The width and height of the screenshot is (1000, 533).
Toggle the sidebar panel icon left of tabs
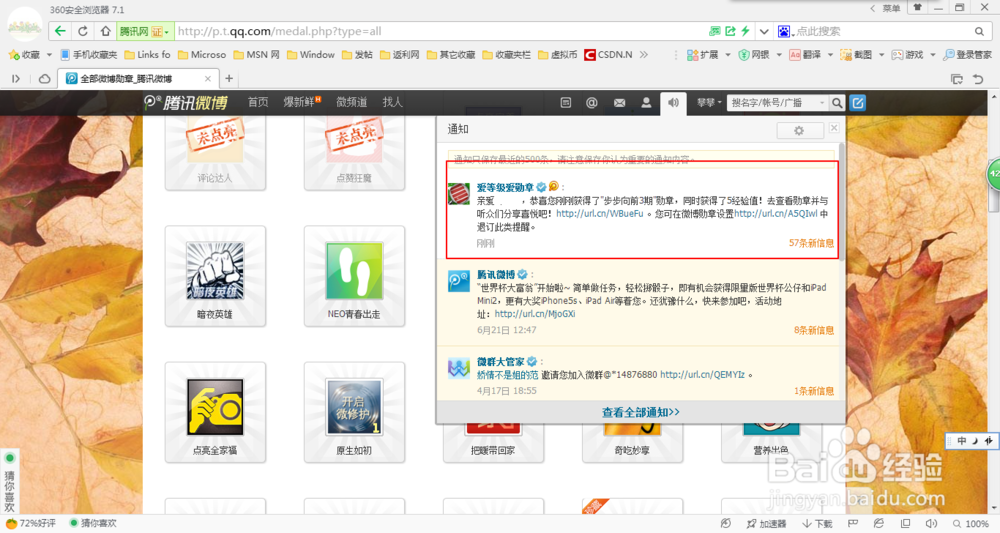tap(16, 79)
